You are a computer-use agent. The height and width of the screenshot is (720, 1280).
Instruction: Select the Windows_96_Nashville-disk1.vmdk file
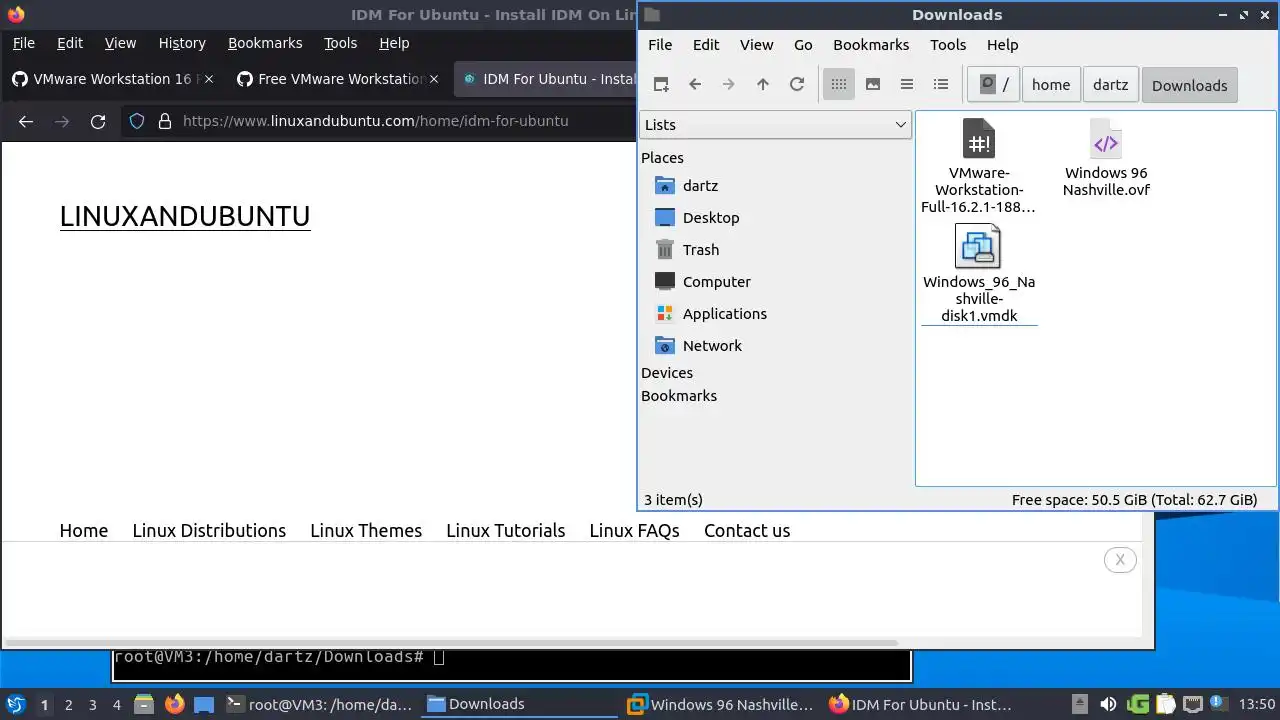pos(978,273)
